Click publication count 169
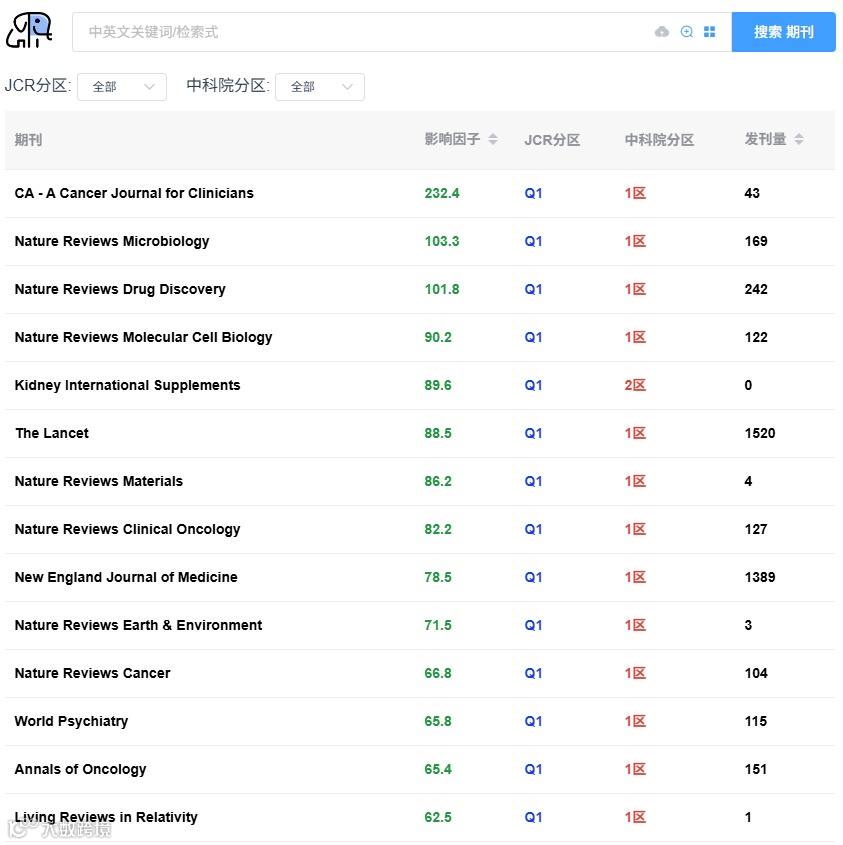The image size is (843, 845). 756,241
